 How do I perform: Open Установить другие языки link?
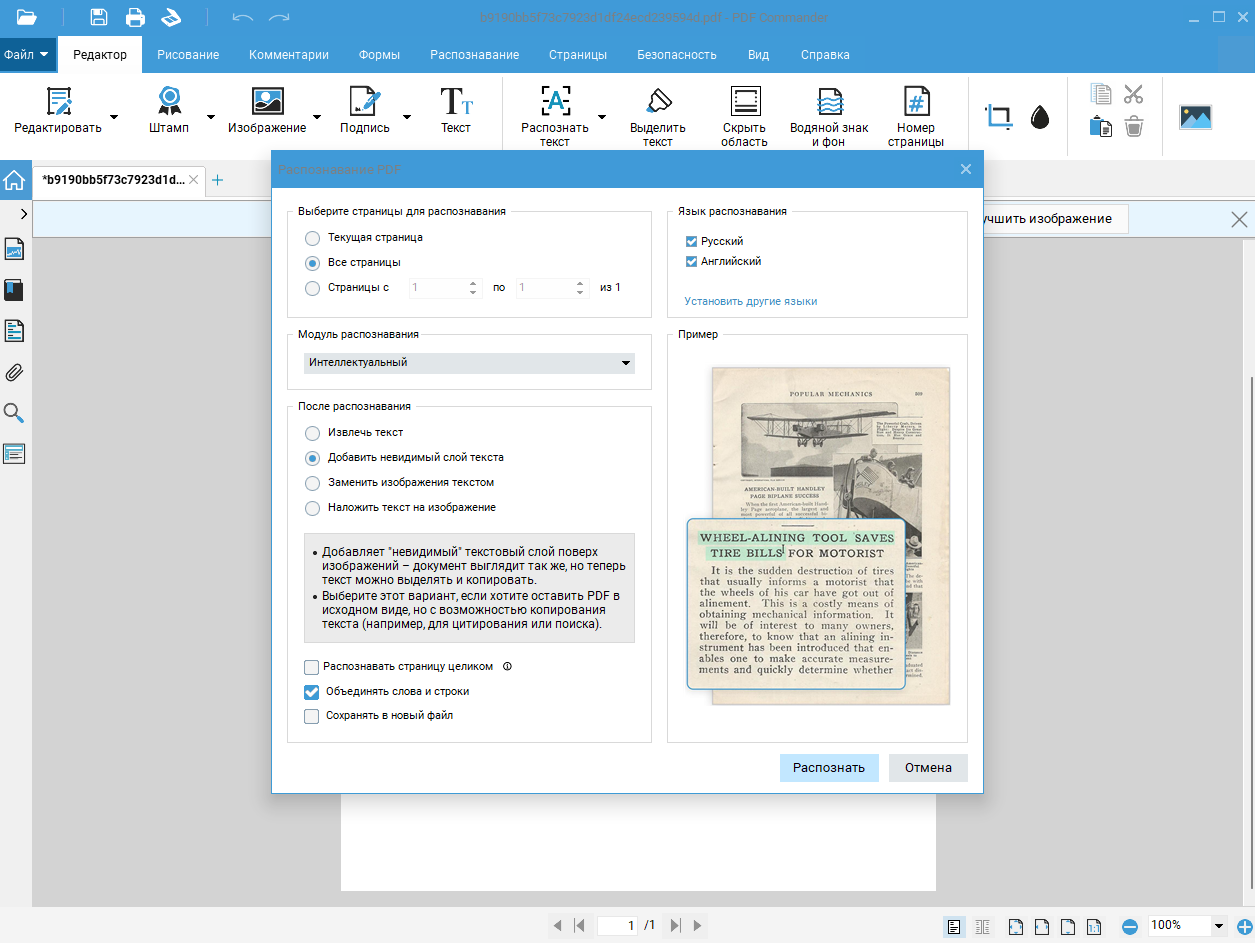(751, 301)
